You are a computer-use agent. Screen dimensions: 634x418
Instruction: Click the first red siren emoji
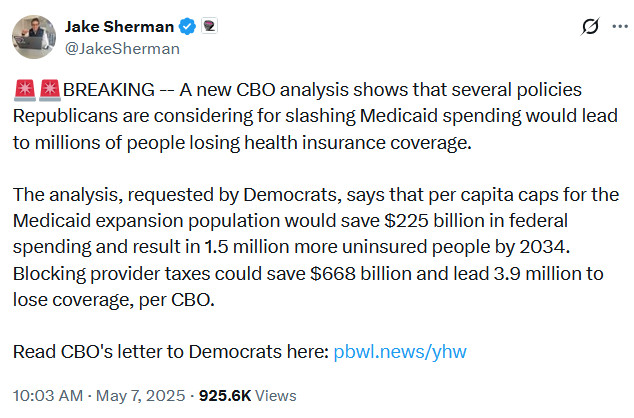click(x=25, y=90)
